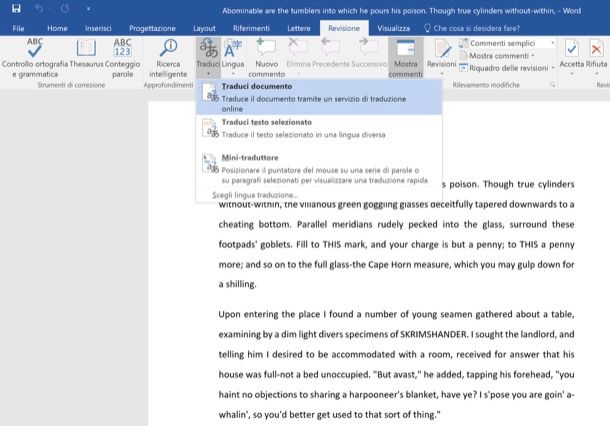Switch to the Home ribbon tab
The image size is (610, 426).
tap(57, 28)
